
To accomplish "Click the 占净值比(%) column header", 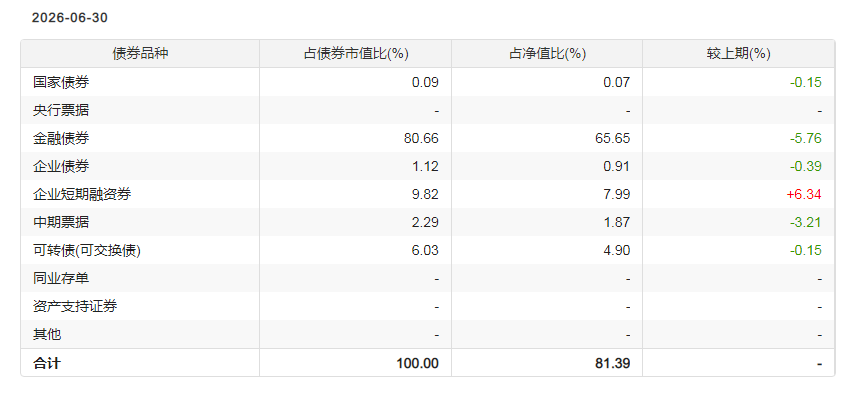I will coord(547,54).
